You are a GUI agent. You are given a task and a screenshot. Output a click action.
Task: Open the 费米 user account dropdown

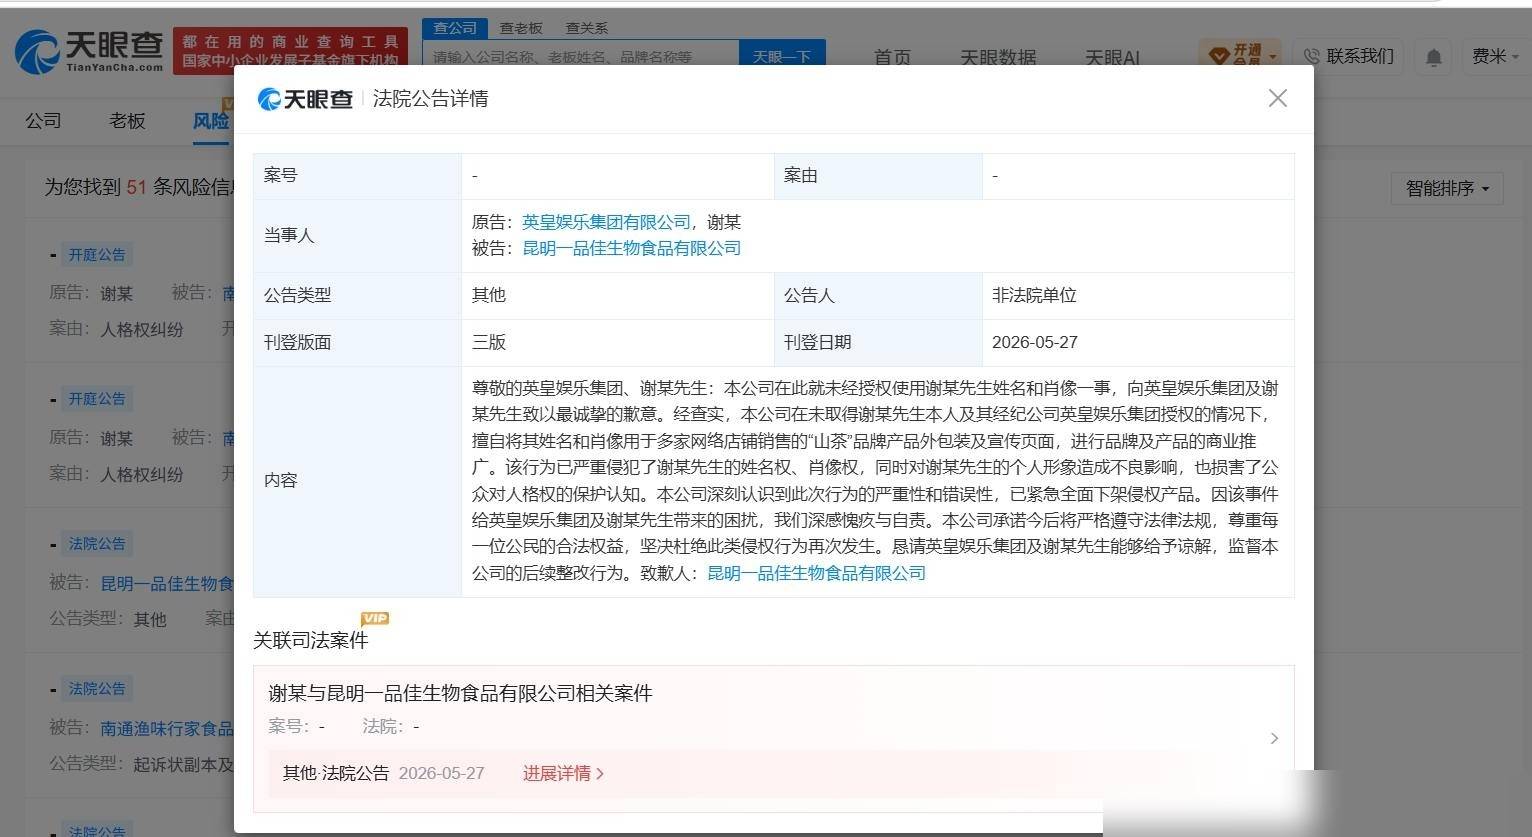click(x=1494, y=56)
